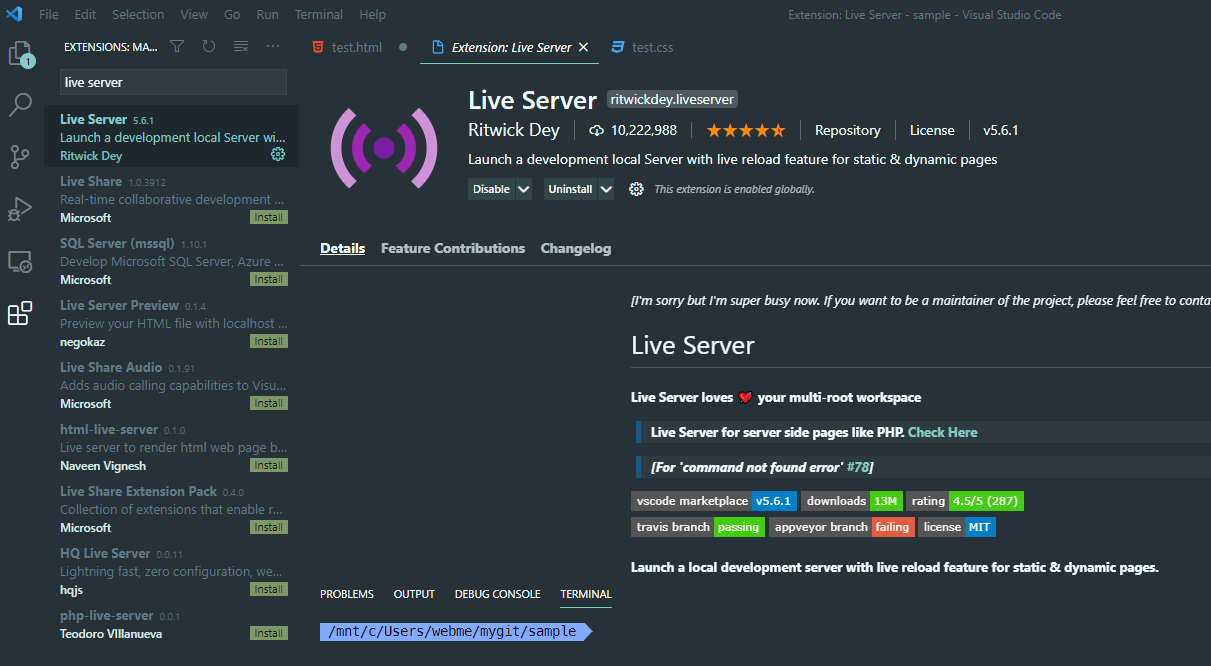Switch to the PROBLEMS panel tab
Screen dimensions: 1211x666
point(347,594)
